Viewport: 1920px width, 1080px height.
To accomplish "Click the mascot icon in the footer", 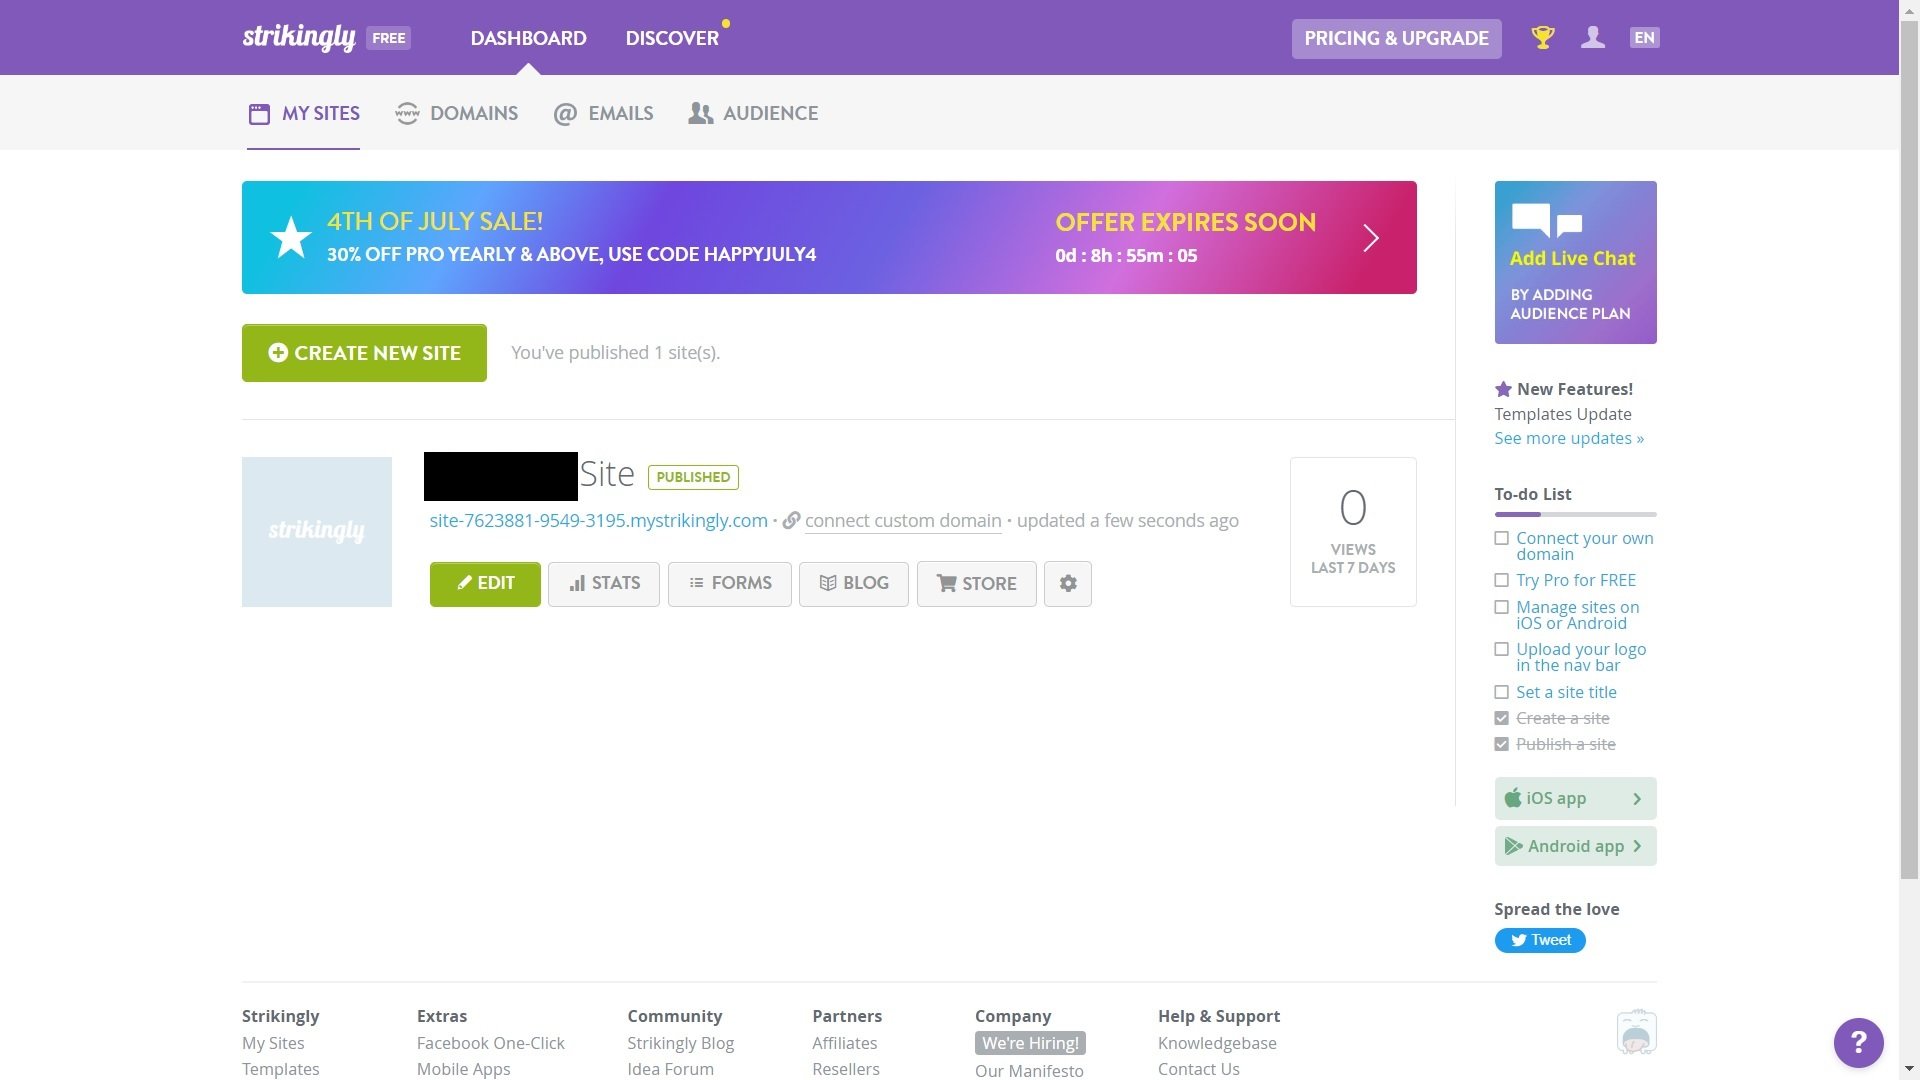I will tap(1636, 1032).
